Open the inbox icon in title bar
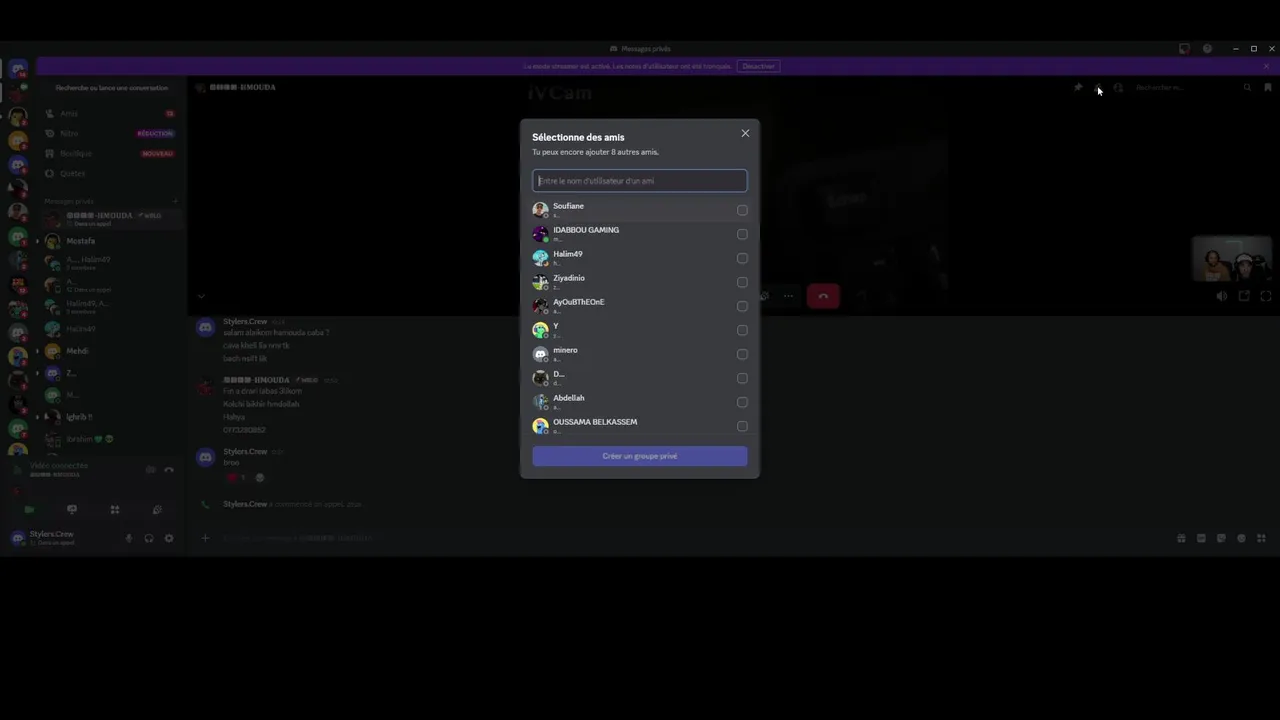 pyautogui.click(x=1185, y=48)
